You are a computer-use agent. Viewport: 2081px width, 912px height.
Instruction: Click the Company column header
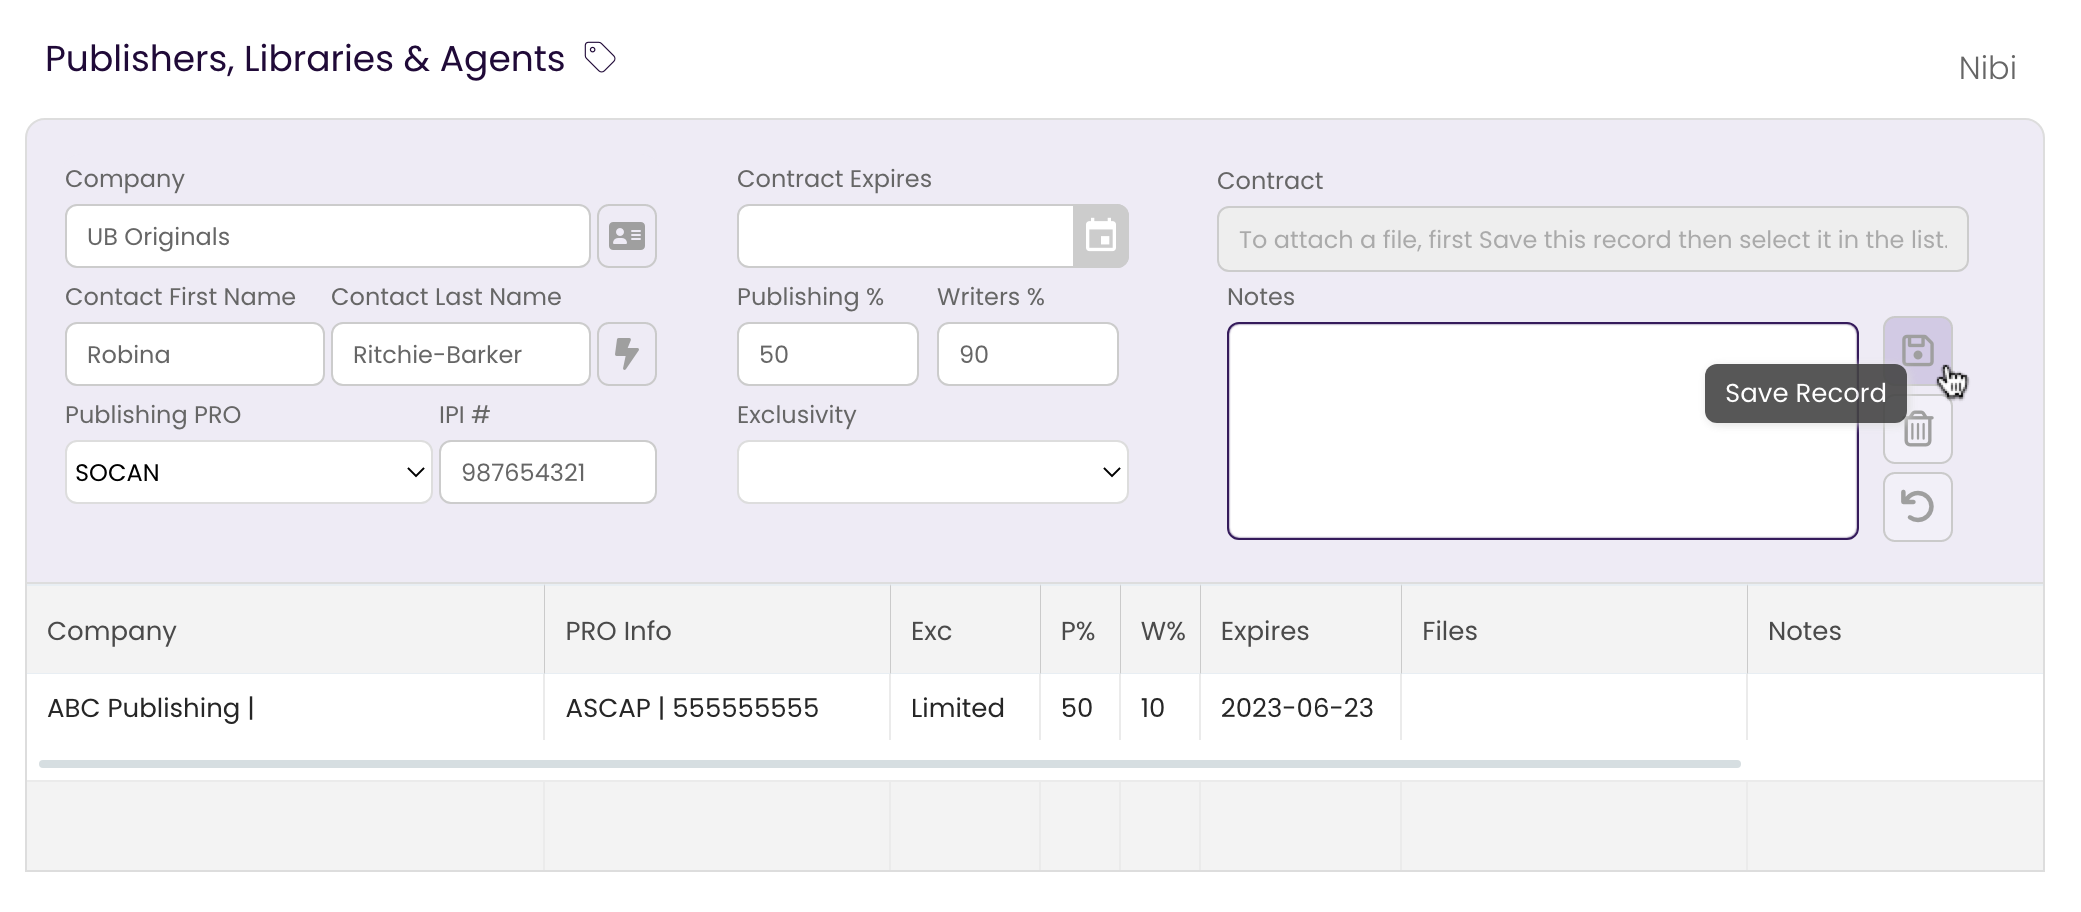(x=285, y=631)
